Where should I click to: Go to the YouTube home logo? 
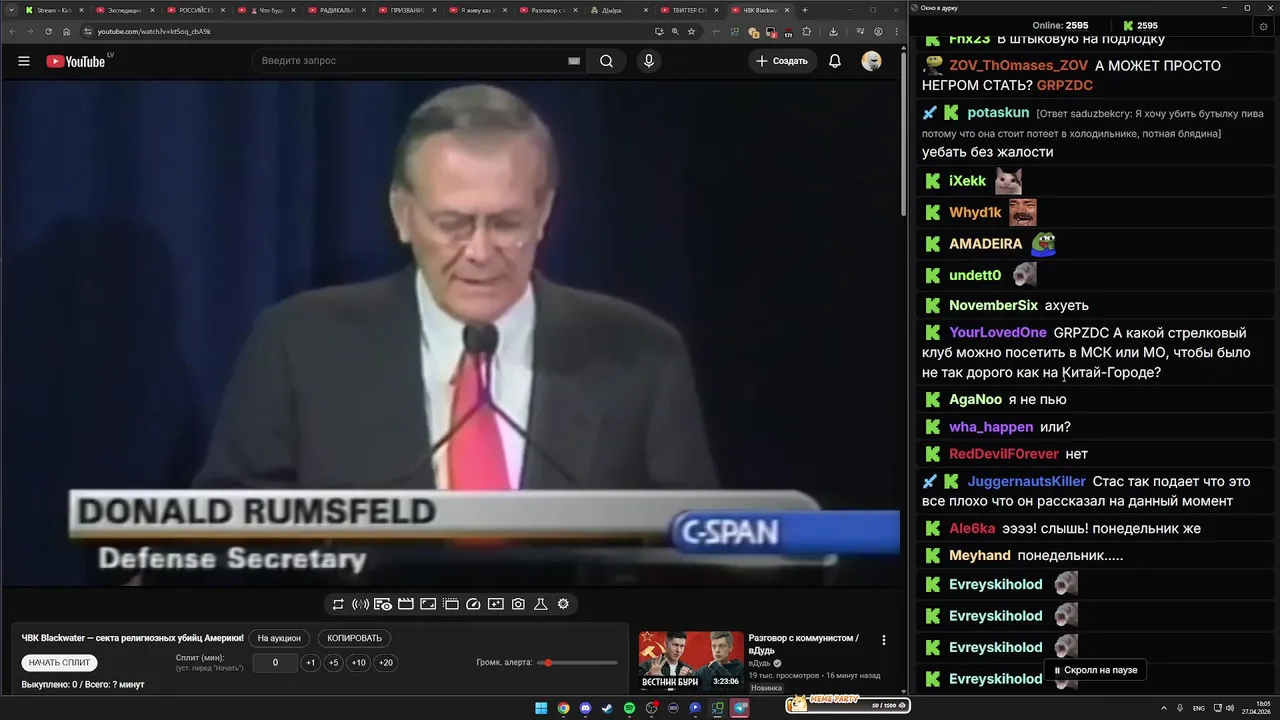[77, 61]
